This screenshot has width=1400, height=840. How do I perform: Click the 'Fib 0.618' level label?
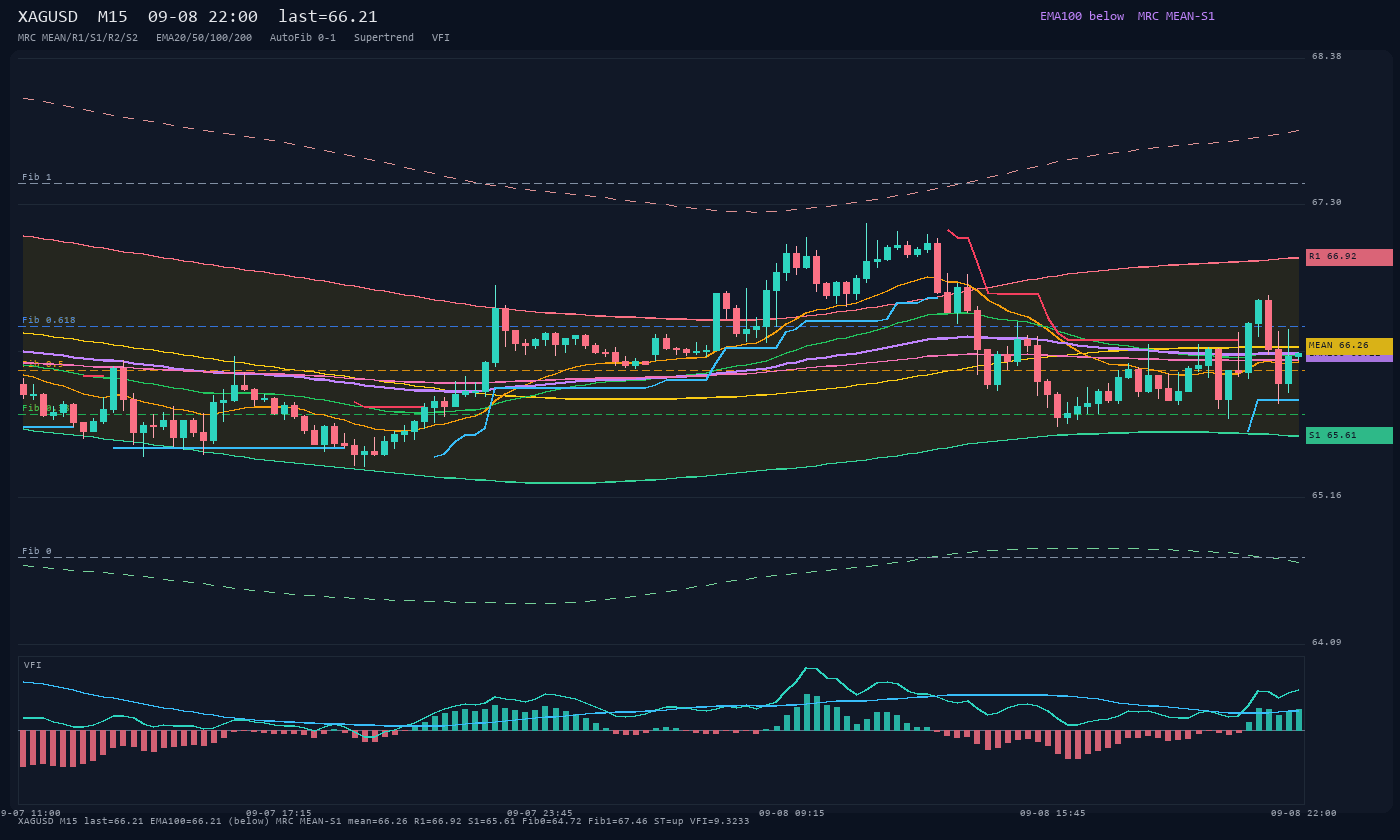[49, 320]
